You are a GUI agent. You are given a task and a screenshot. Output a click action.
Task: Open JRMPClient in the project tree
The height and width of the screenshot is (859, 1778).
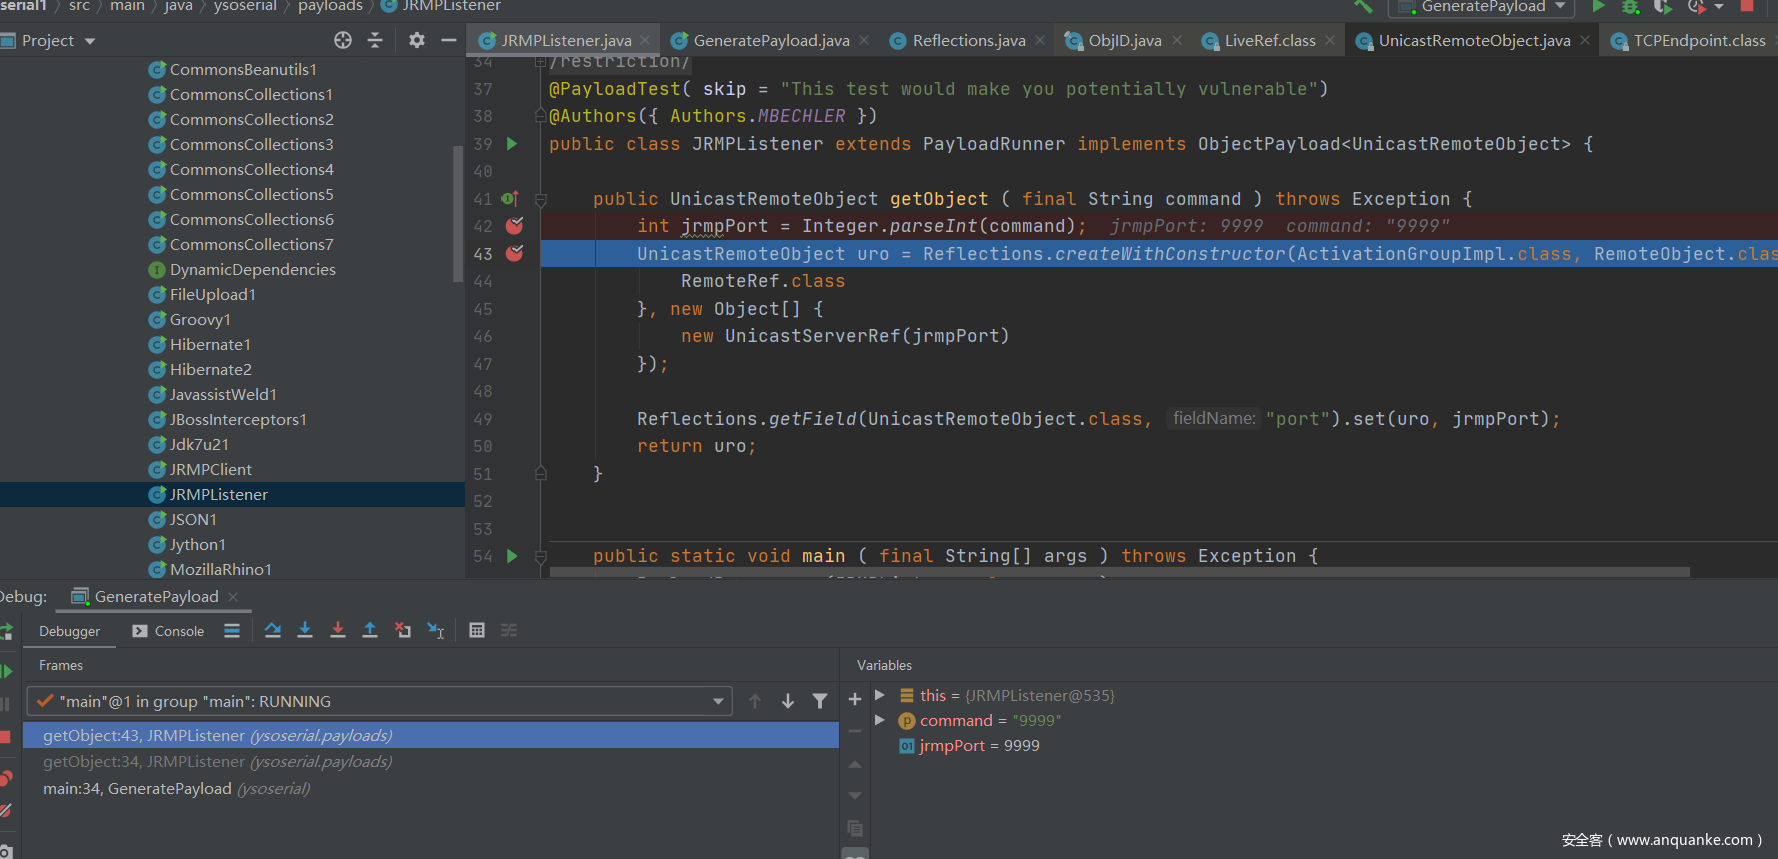click(210, 469)
